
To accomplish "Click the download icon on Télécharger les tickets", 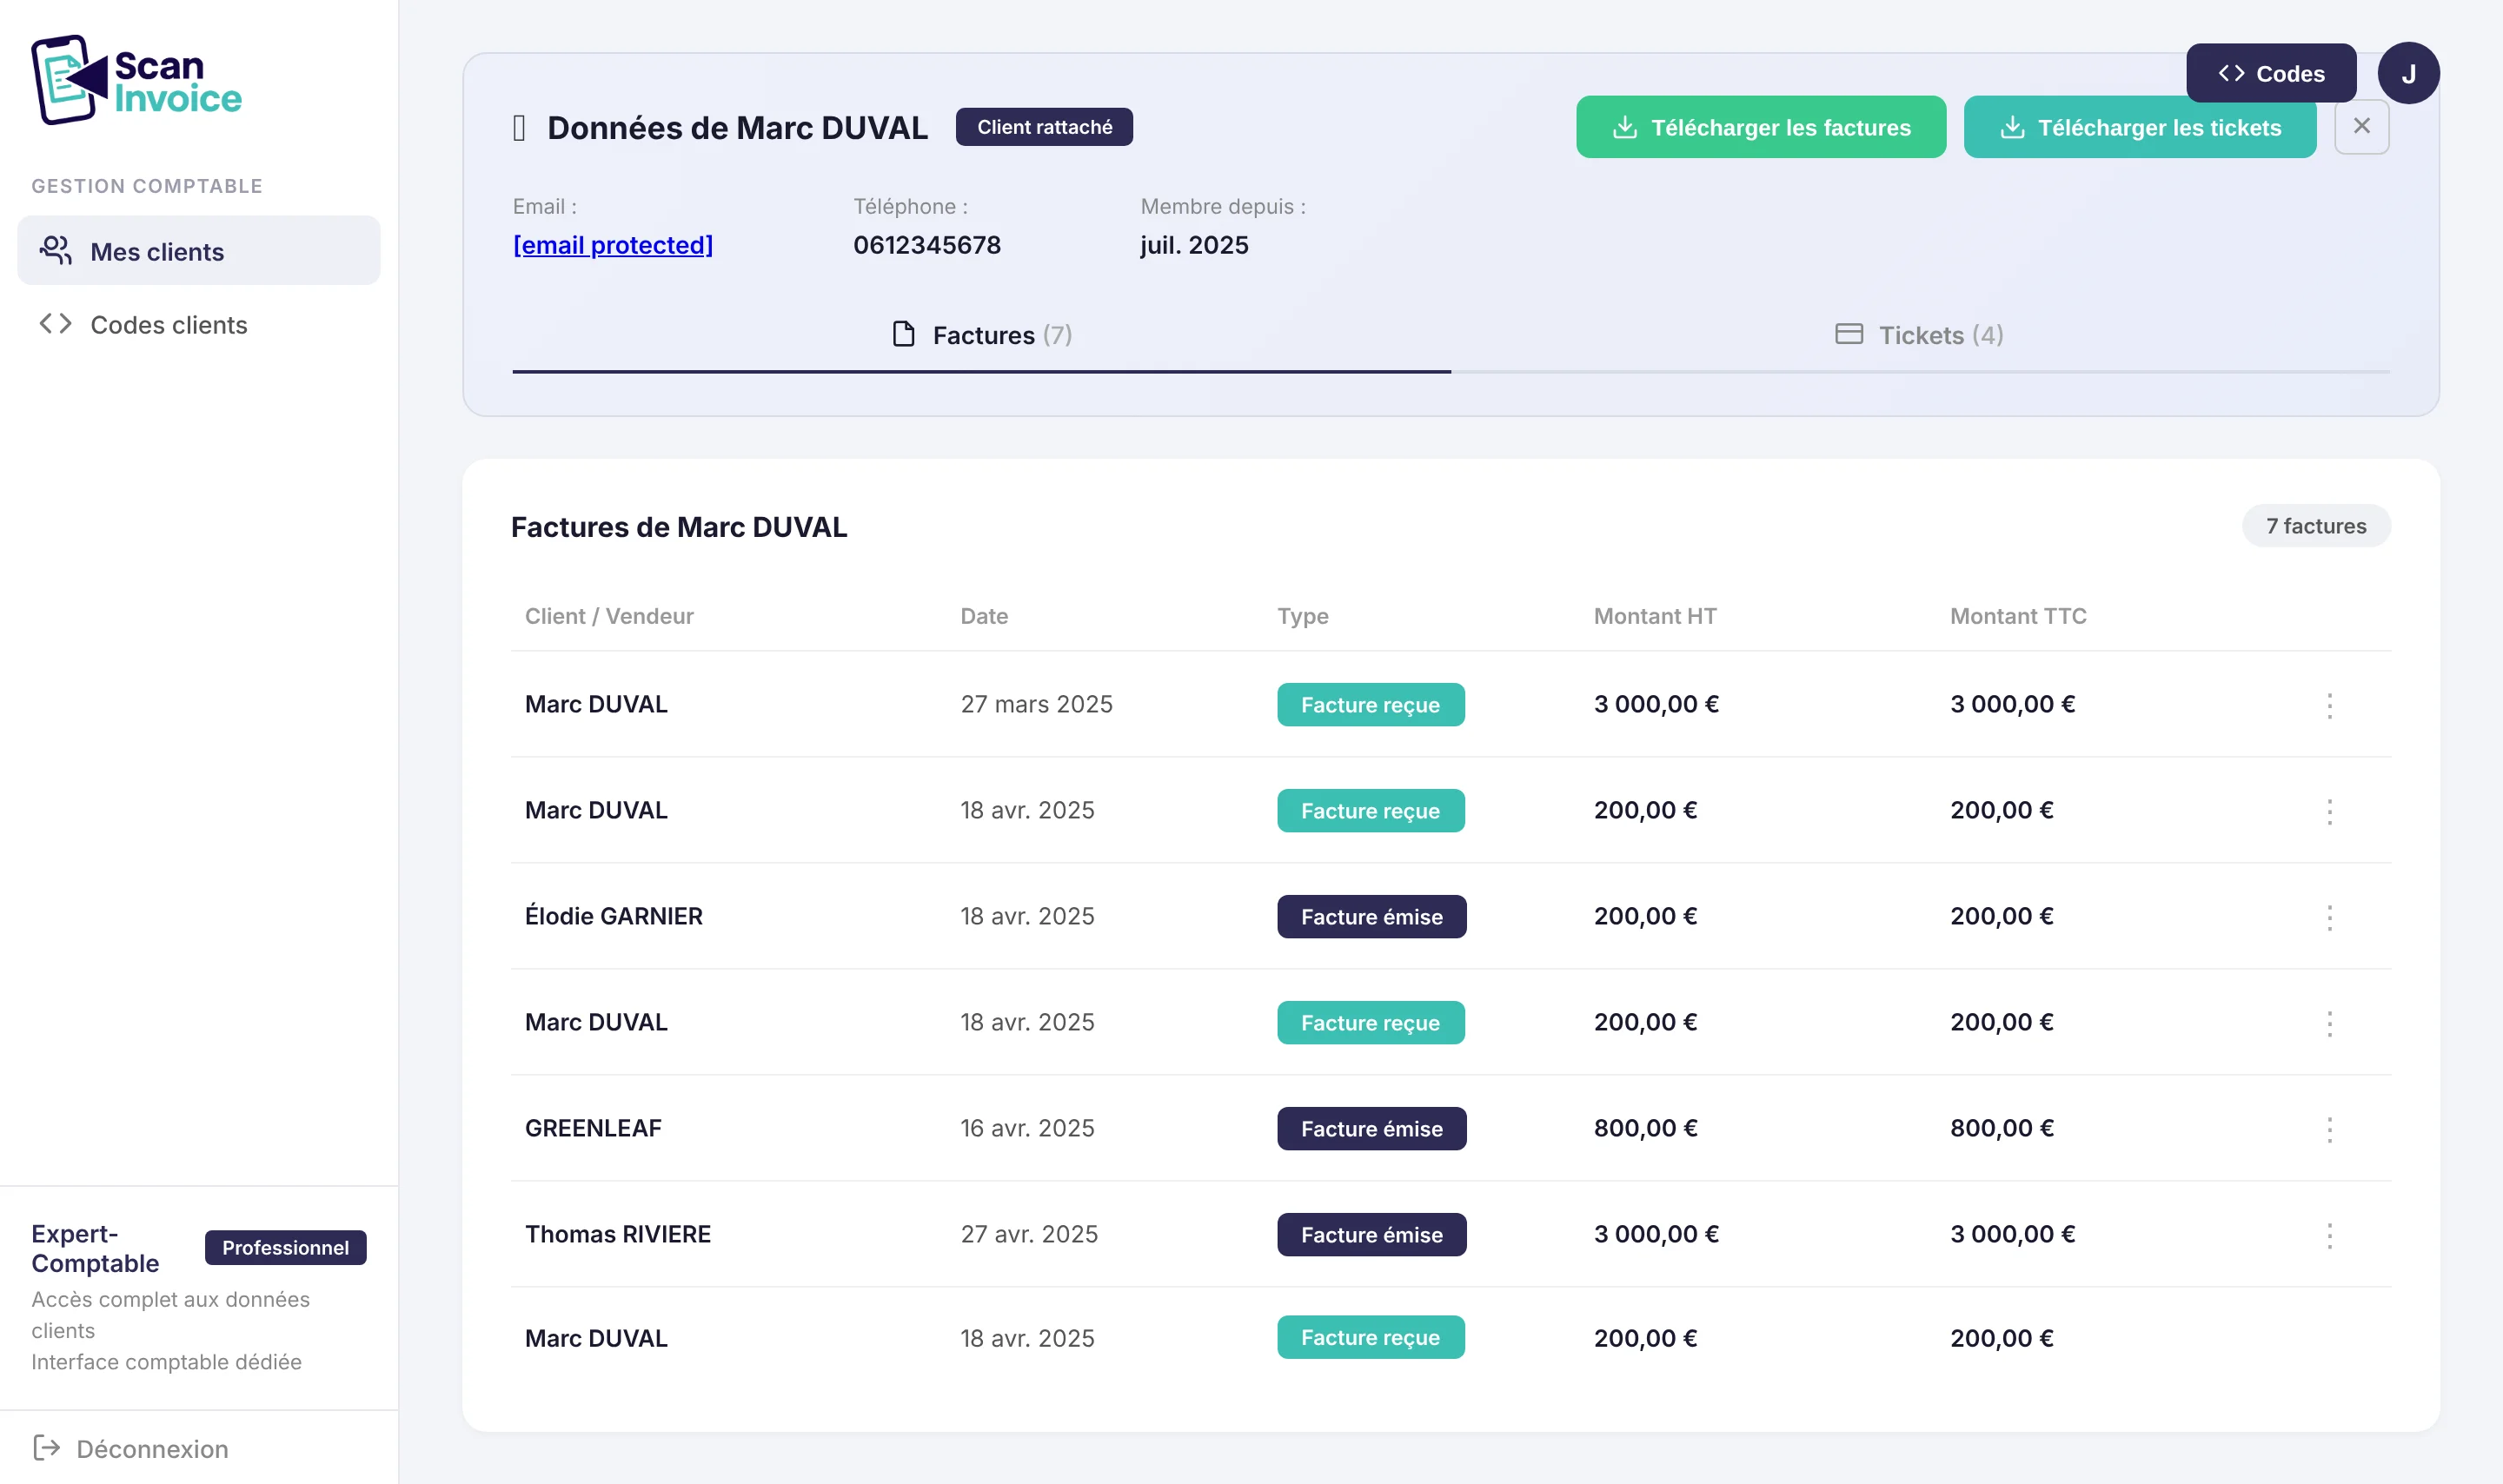I will click(x=2012, y=127).
